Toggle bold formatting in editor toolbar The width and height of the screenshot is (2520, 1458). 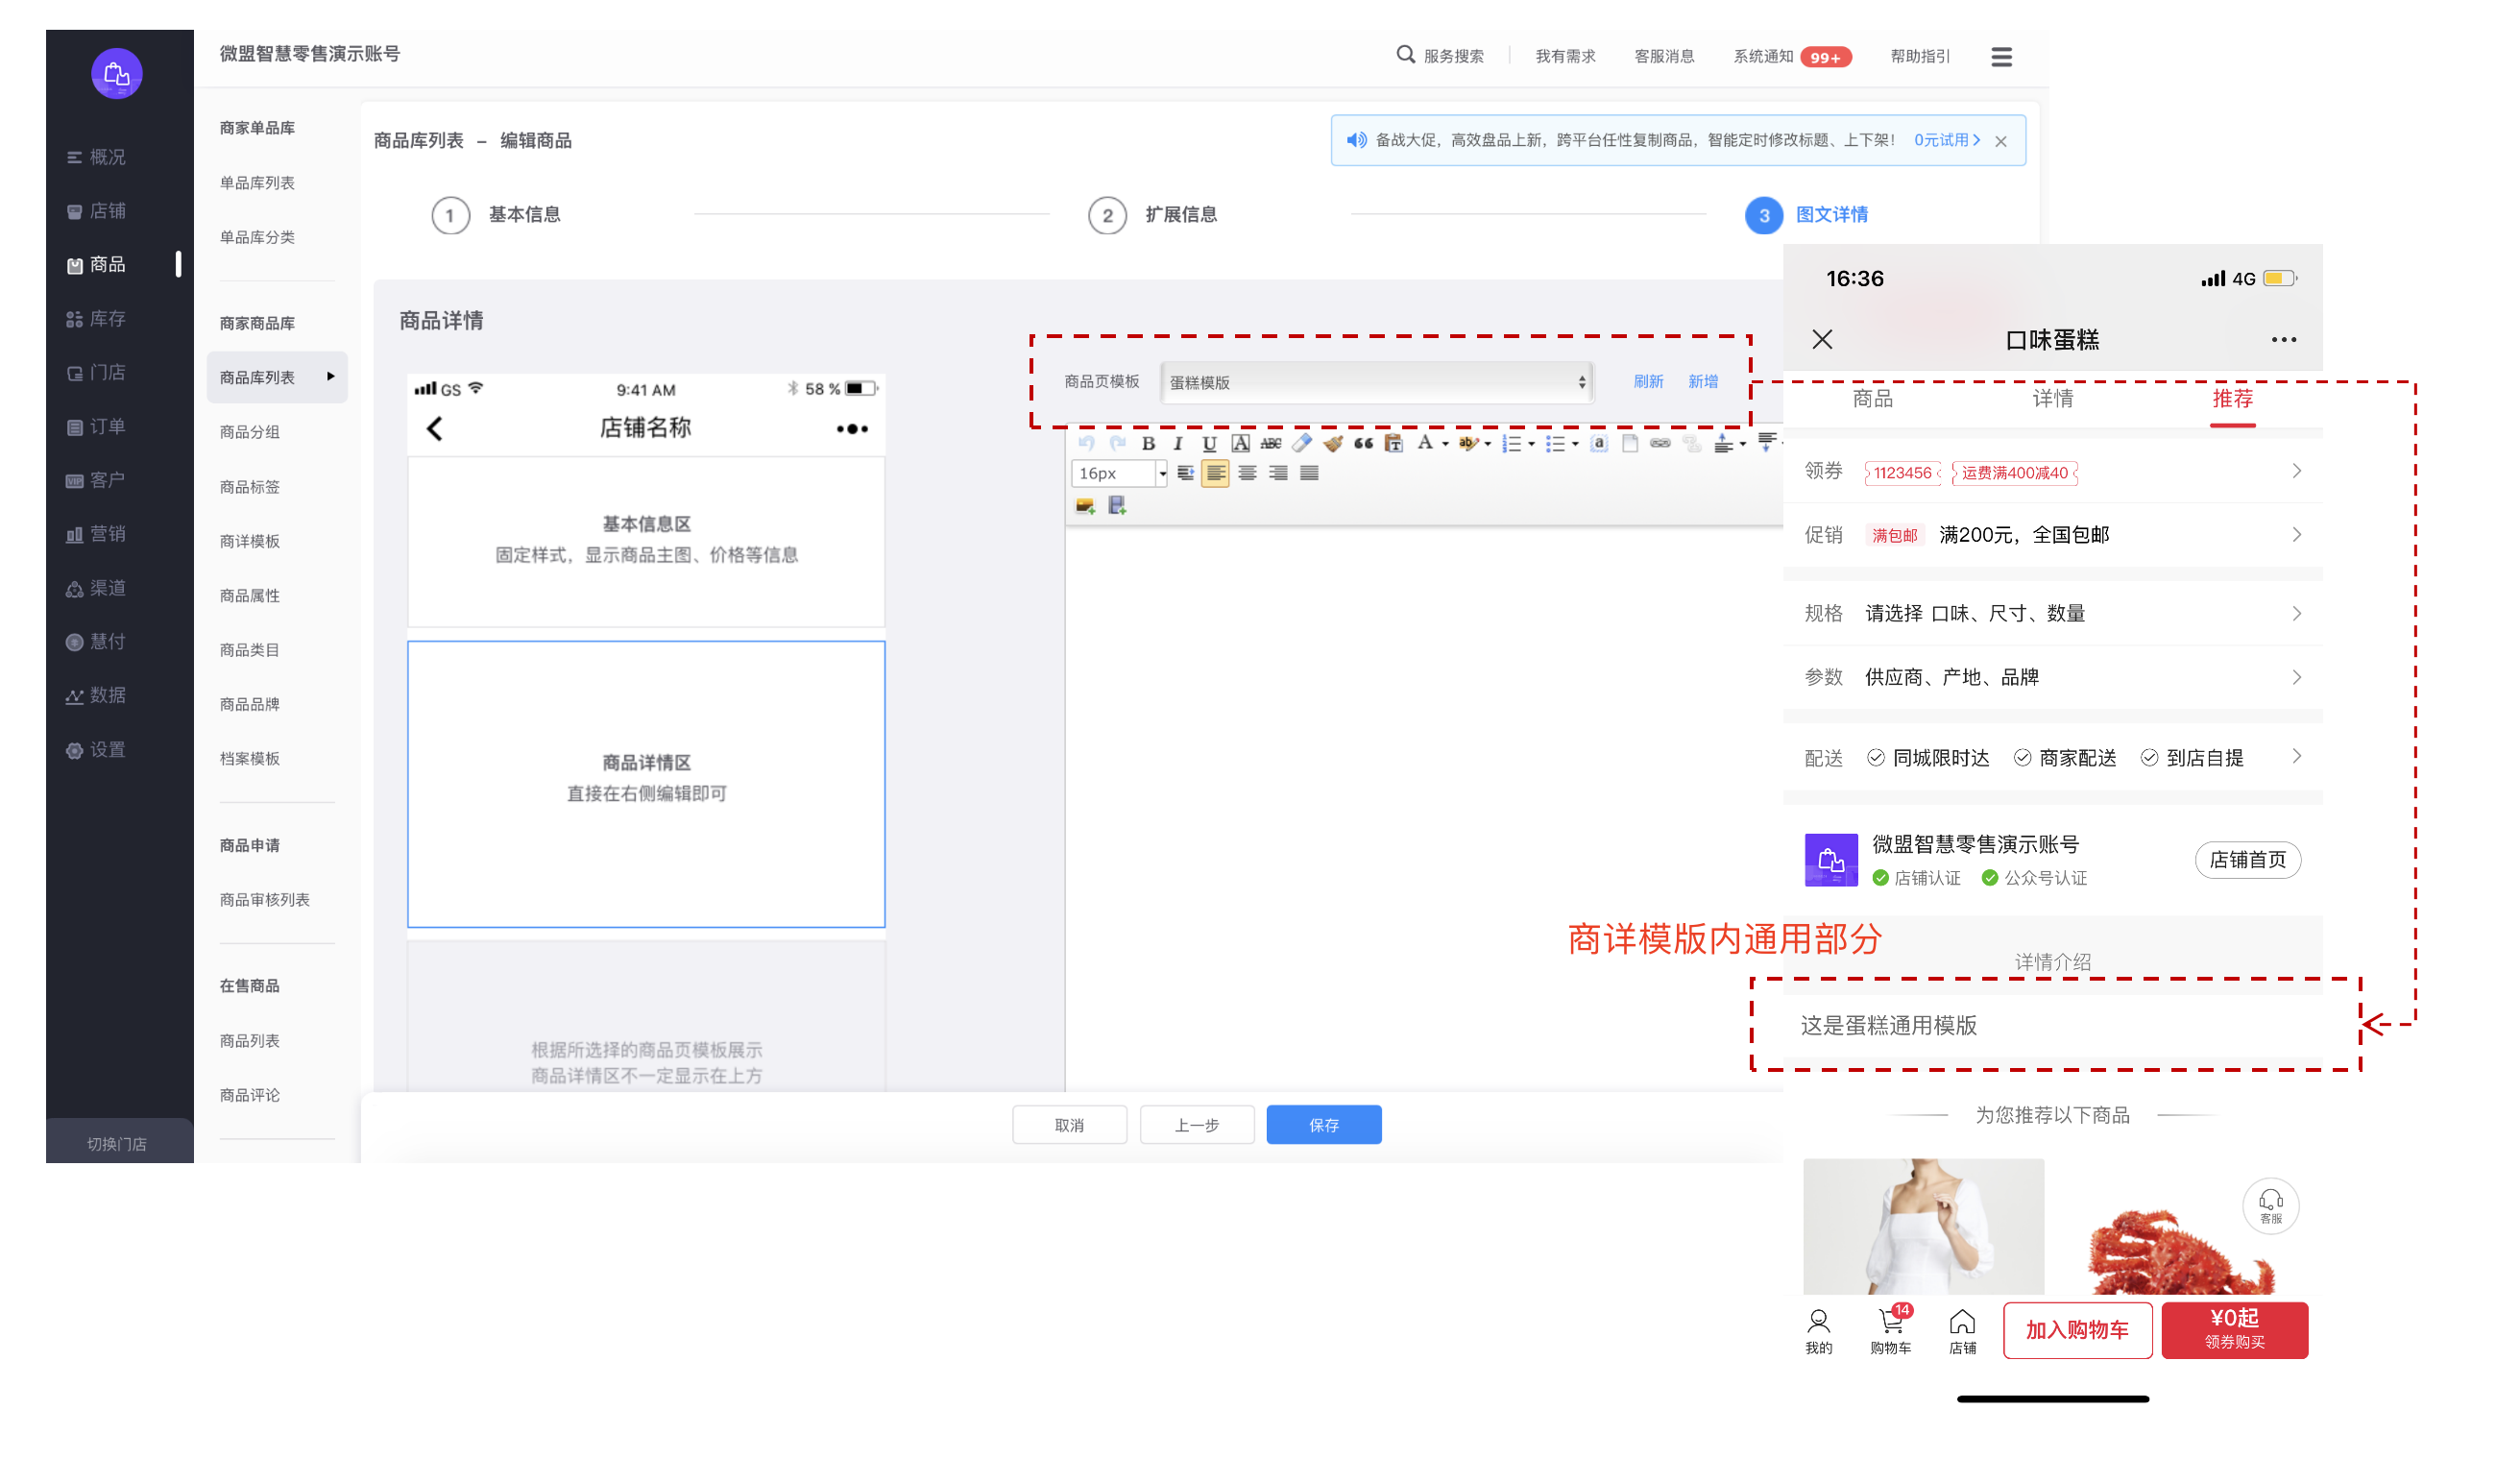click(1148, 443)
